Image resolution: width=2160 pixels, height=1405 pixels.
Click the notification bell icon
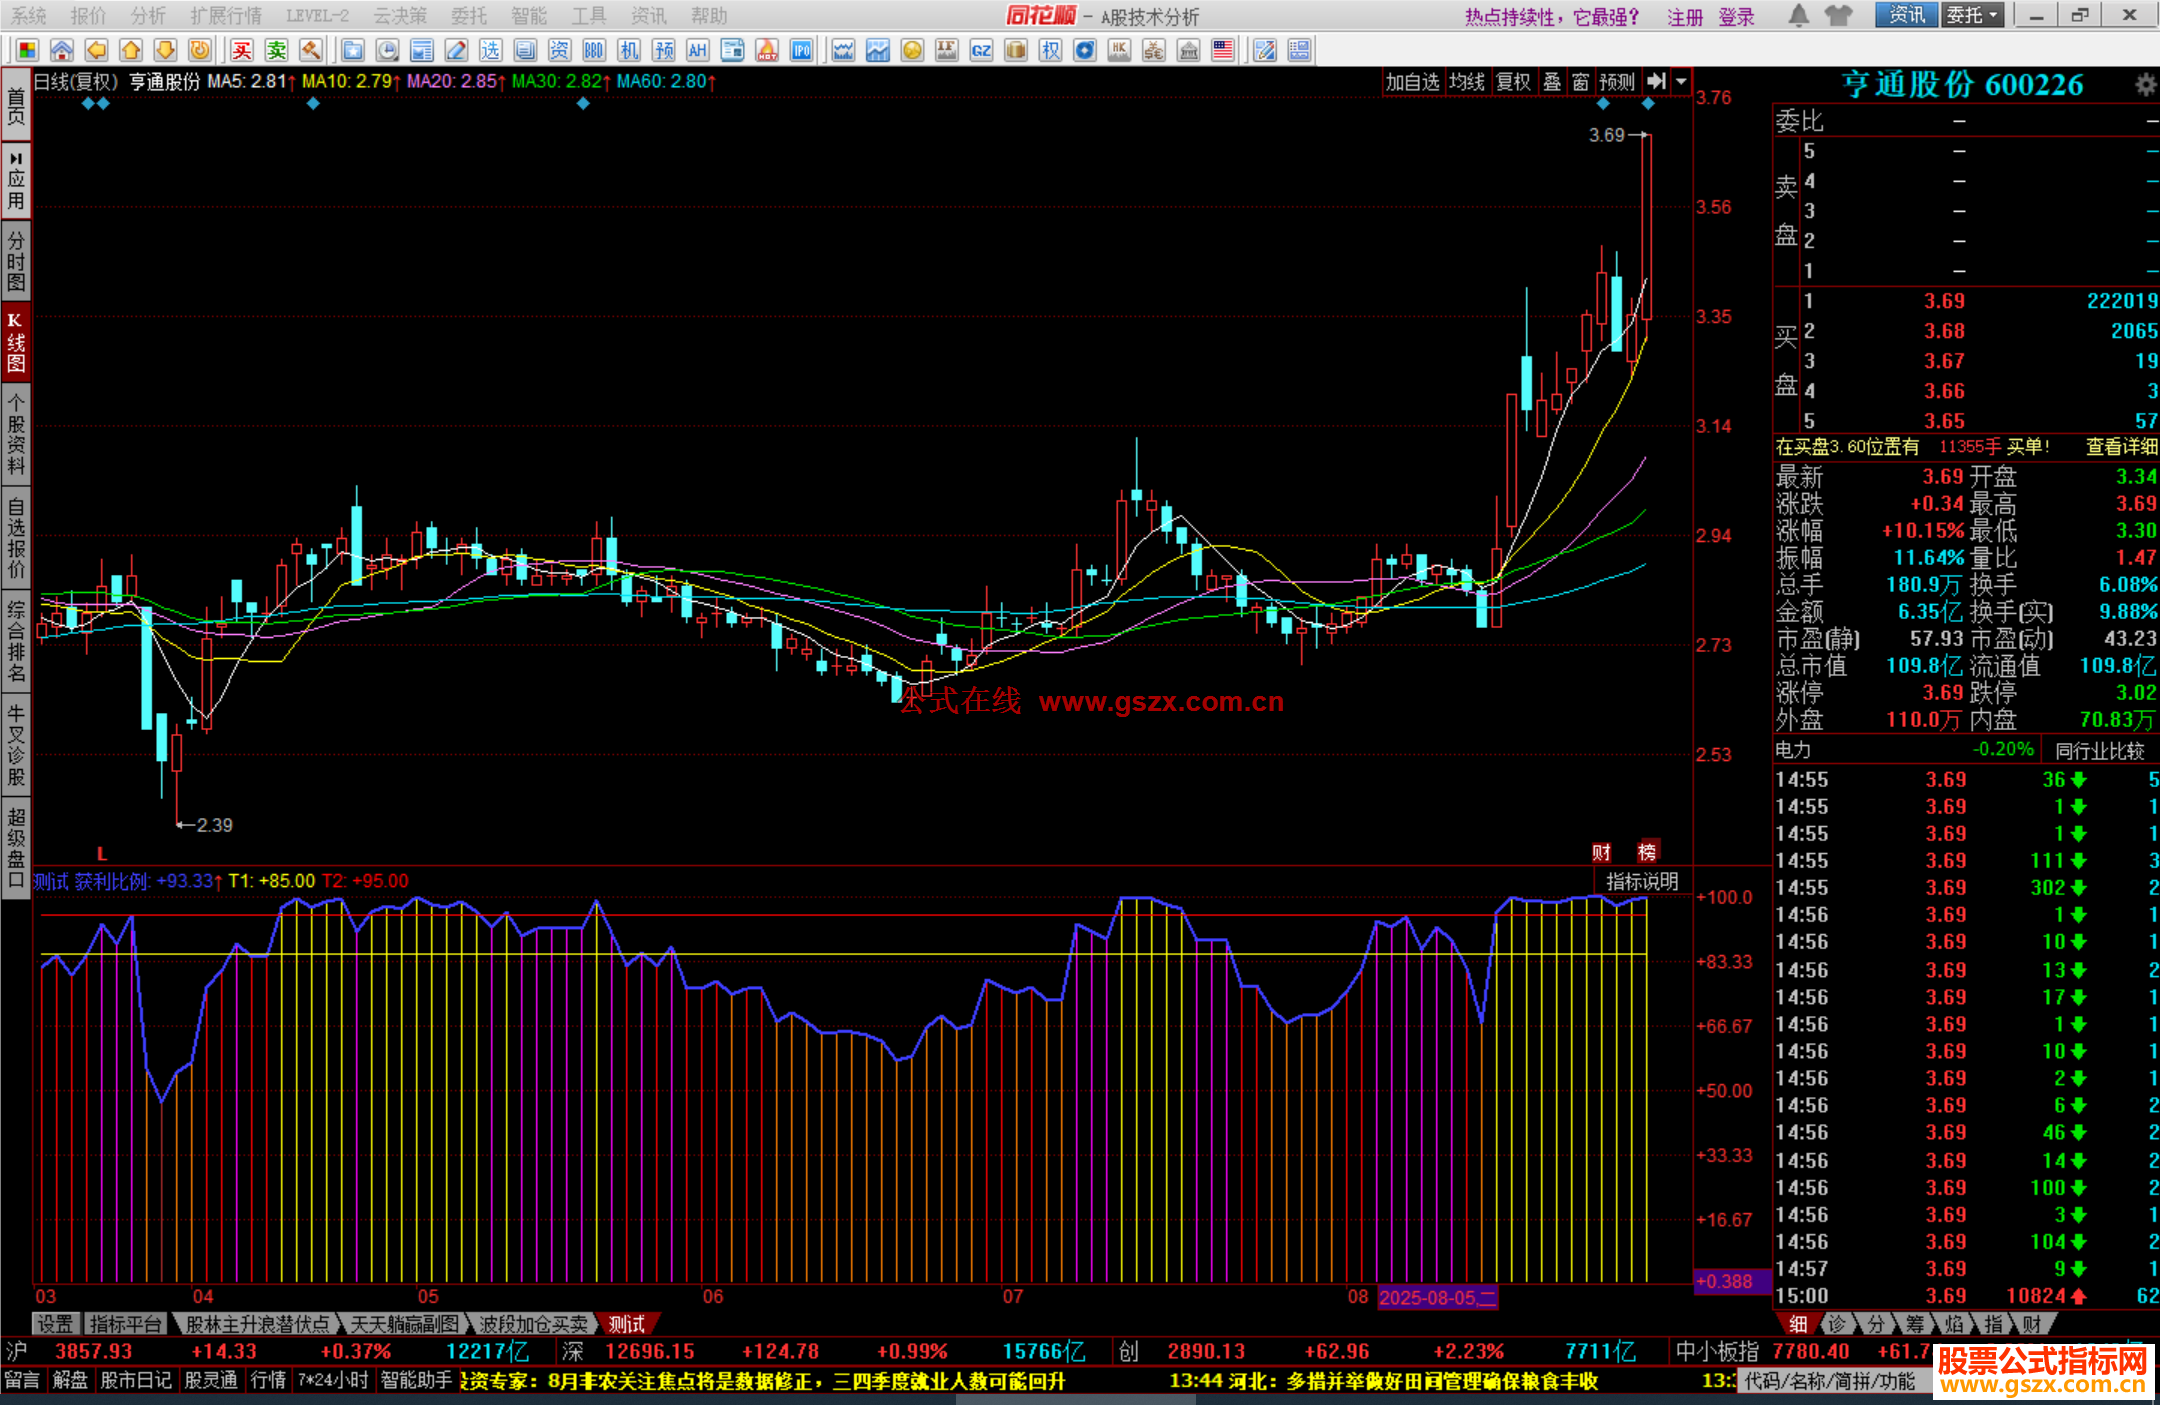pyautogui.click(x=1798, y=15)
